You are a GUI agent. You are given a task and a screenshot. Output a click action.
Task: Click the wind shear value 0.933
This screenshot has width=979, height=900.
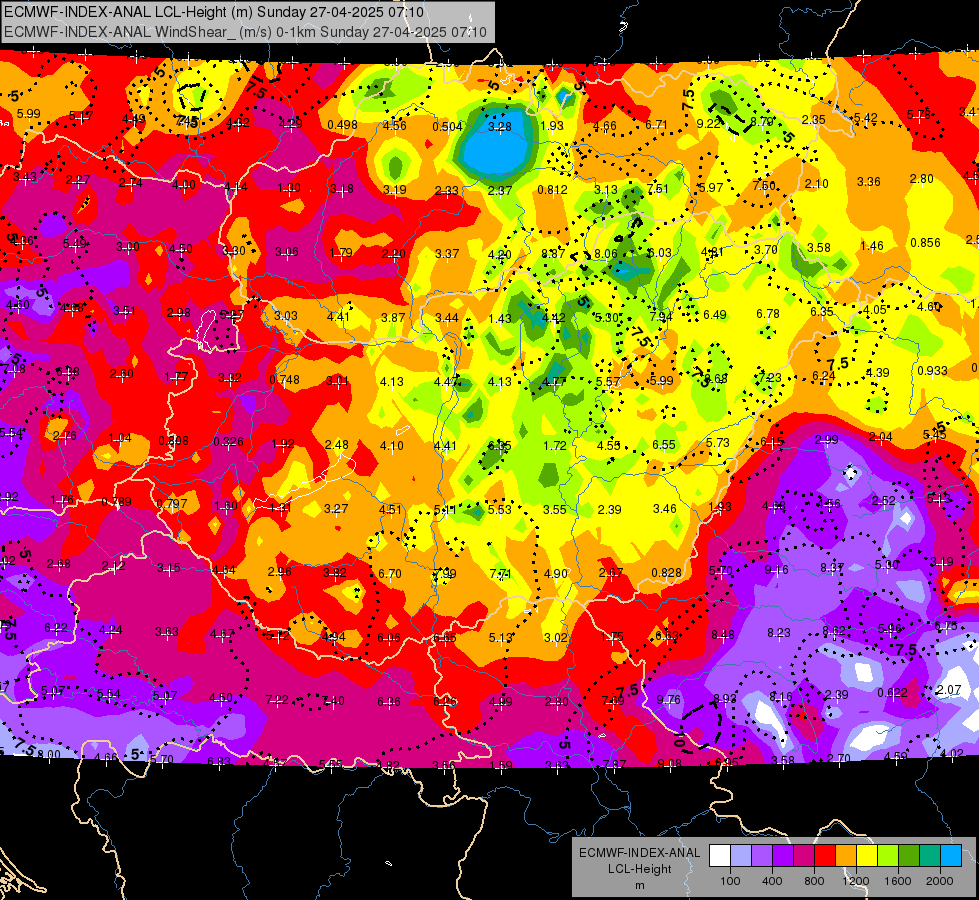pos(932,370)
